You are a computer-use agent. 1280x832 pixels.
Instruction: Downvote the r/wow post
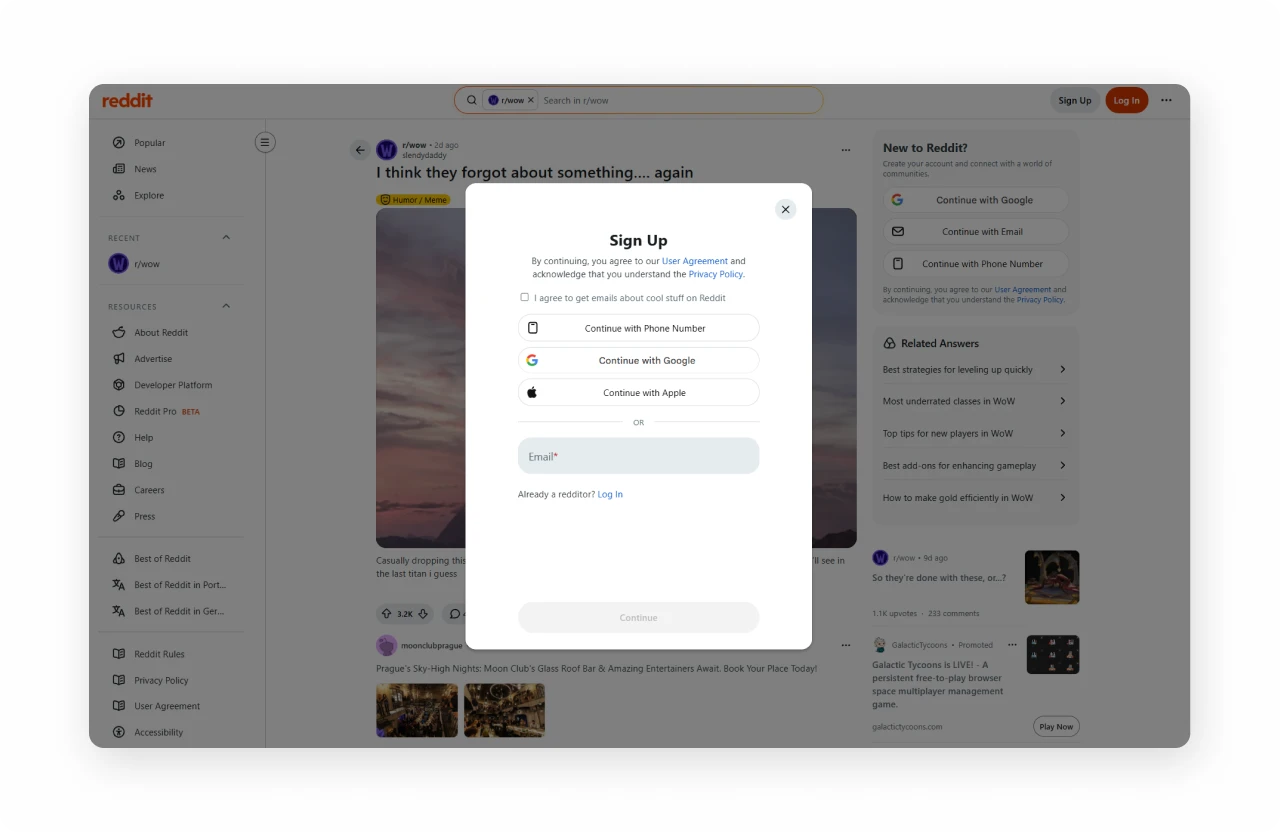click(423, 613)
